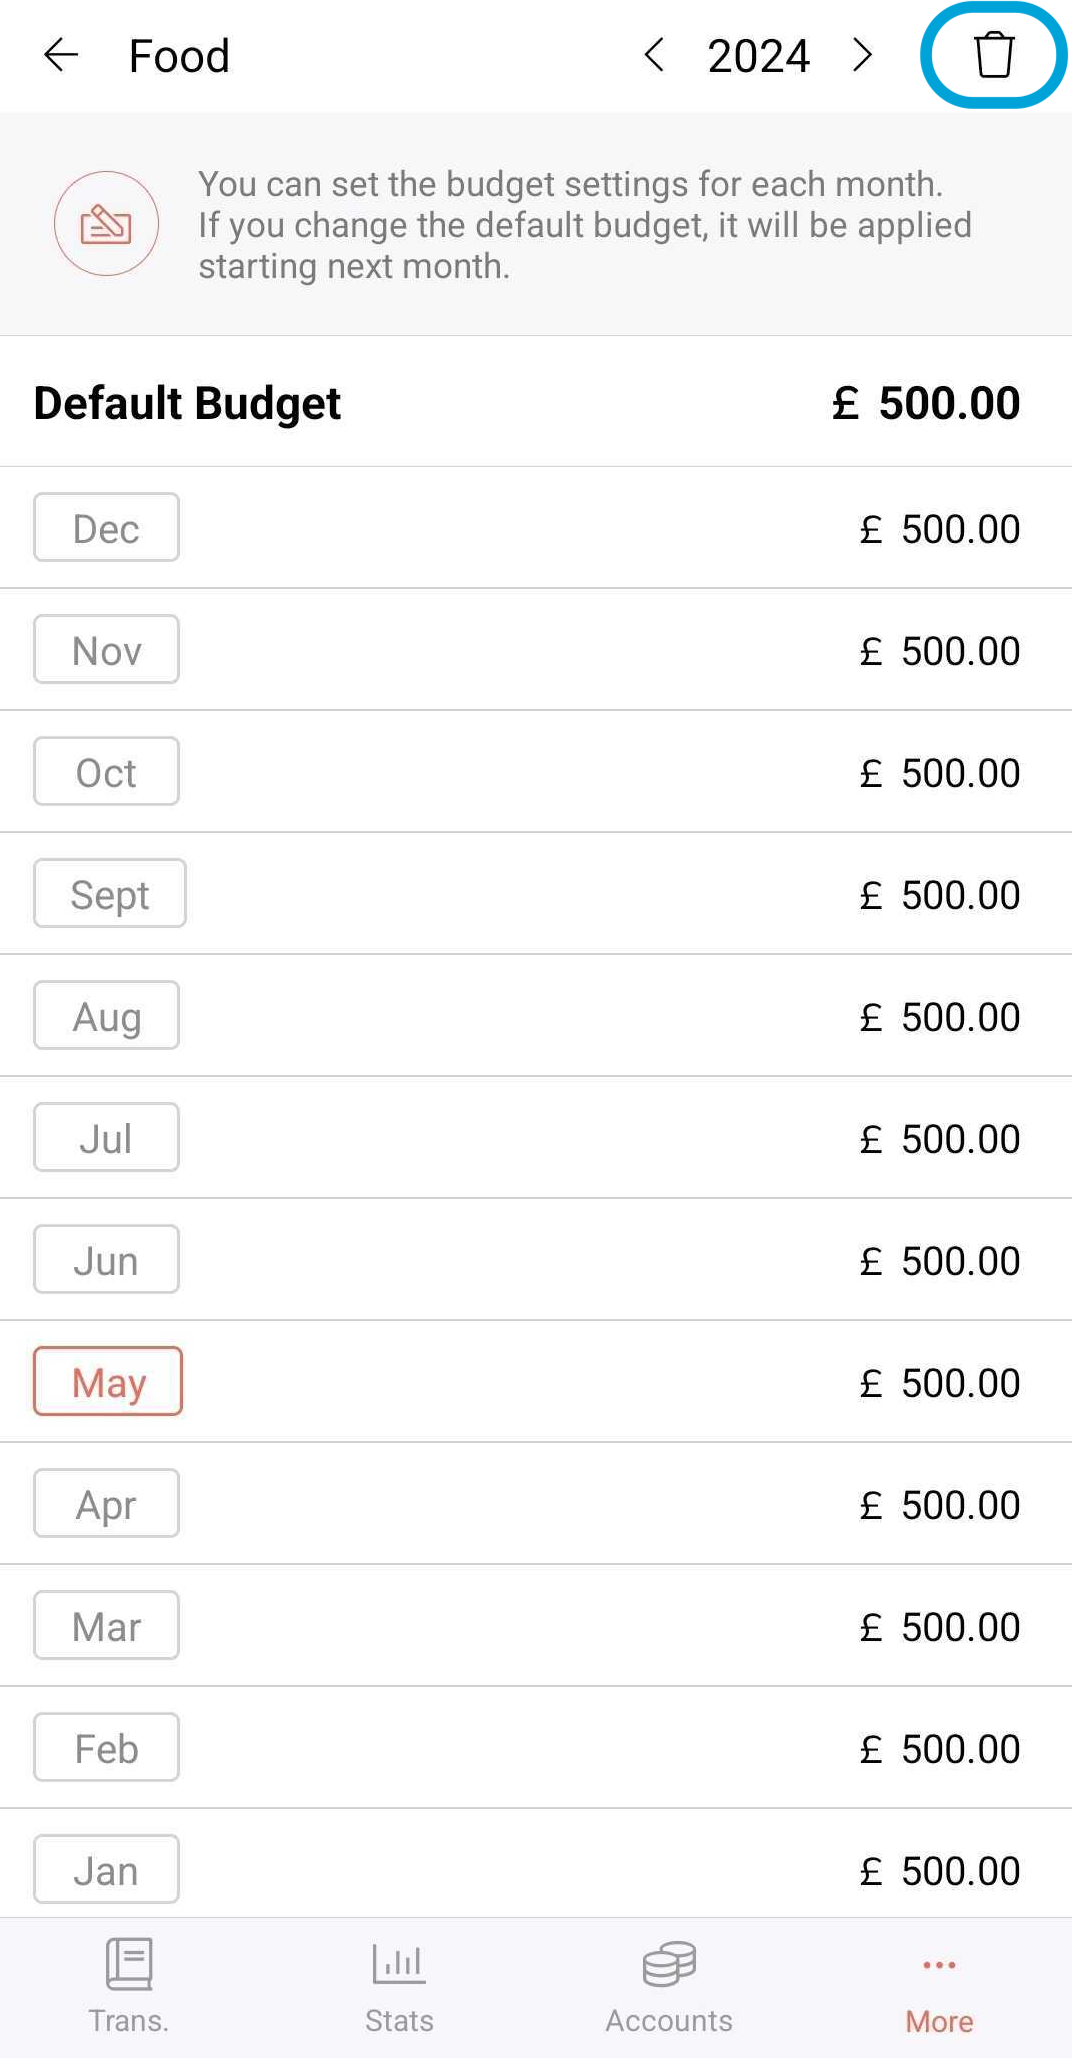
Task: Choose the Aug month button
Action: [x=106, y=1016]
